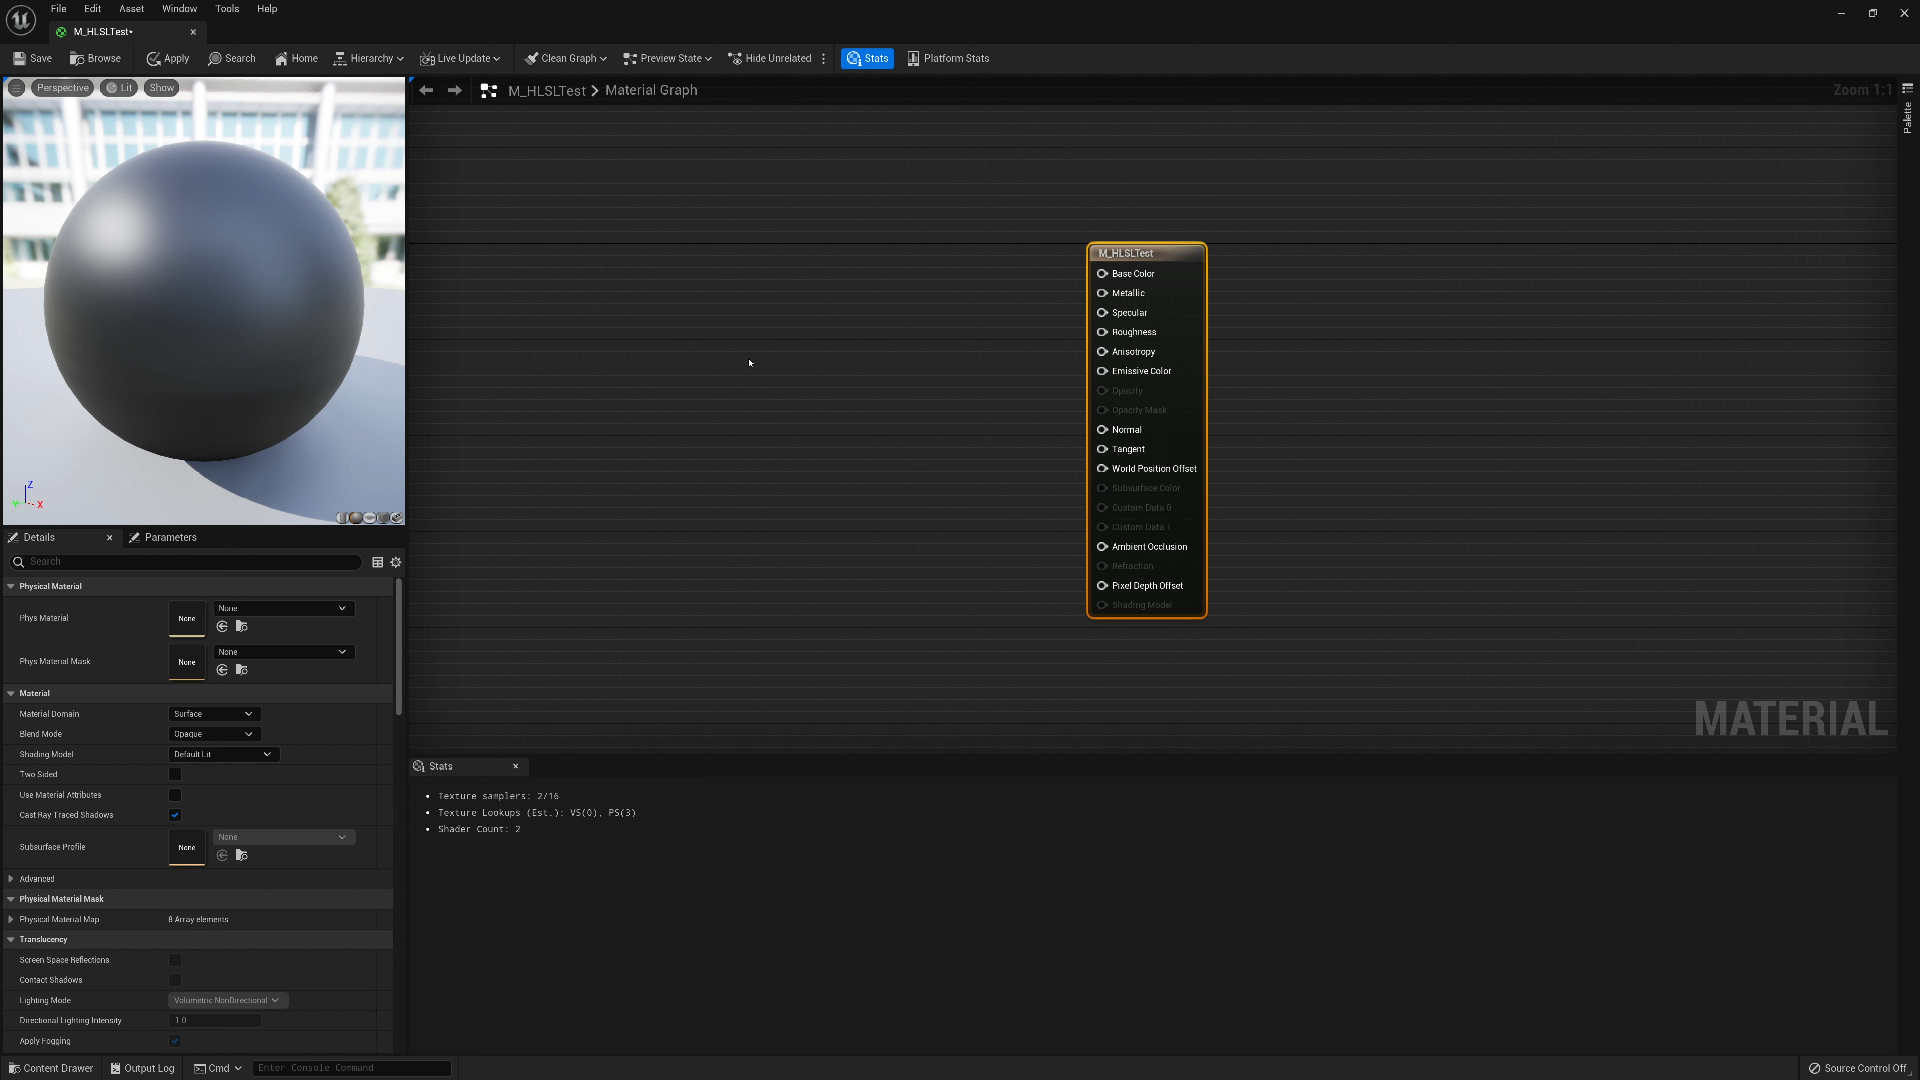1920x1080 pixels.
Task: Open the Window menu item
Action: click(179, 9)
